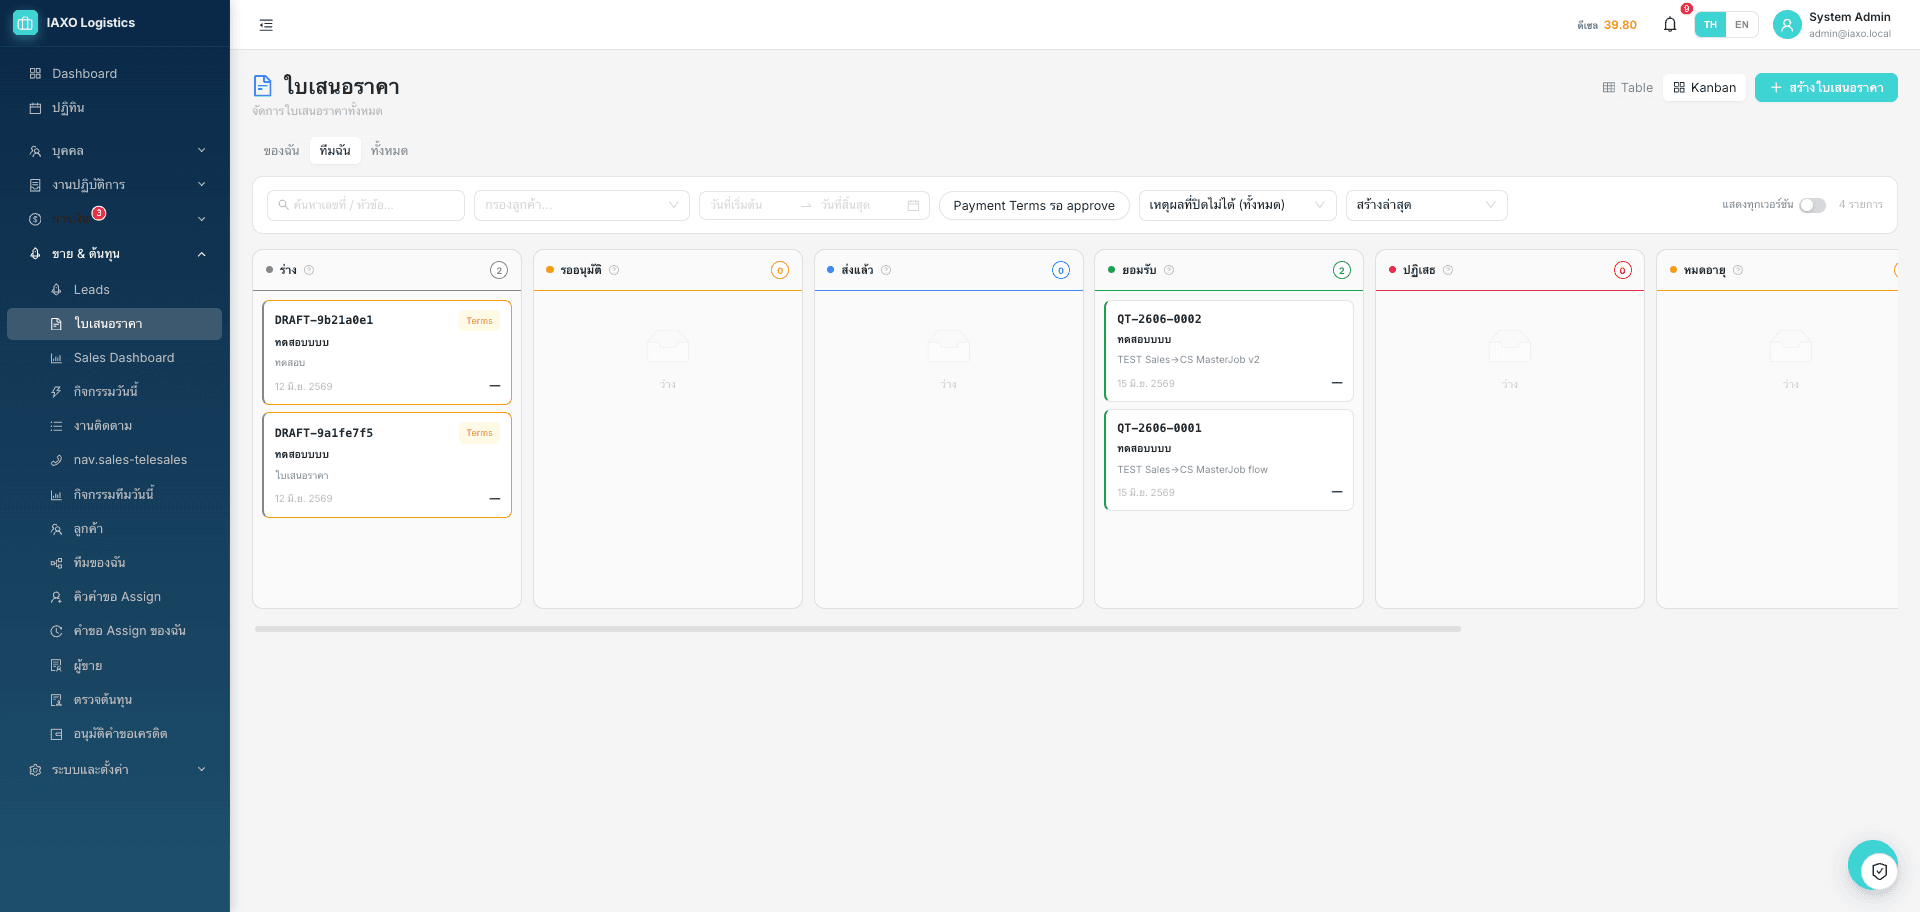Click the ค้นหาเลขที่ / หัวข้อ search field
The image size is (1920, 912).
[366, 205]
